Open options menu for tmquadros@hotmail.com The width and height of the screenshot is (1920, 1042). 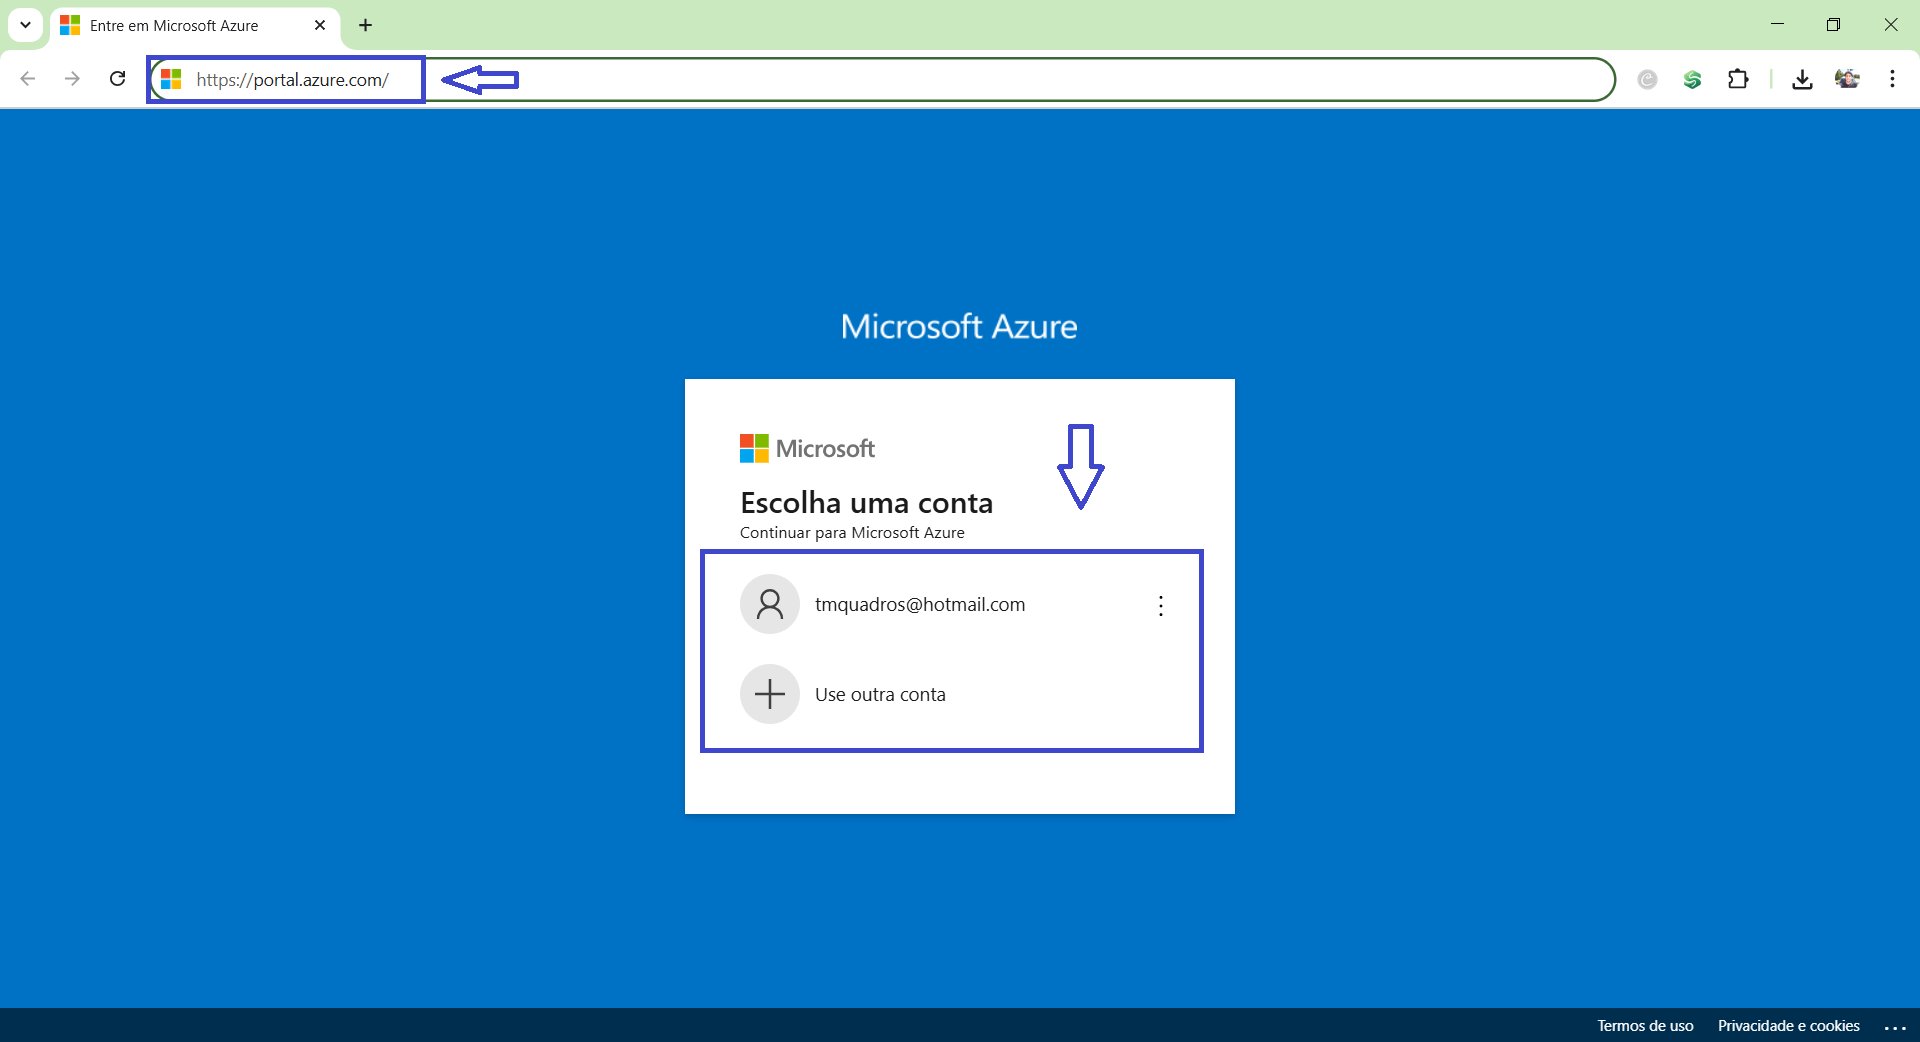tap(1161, 605)
